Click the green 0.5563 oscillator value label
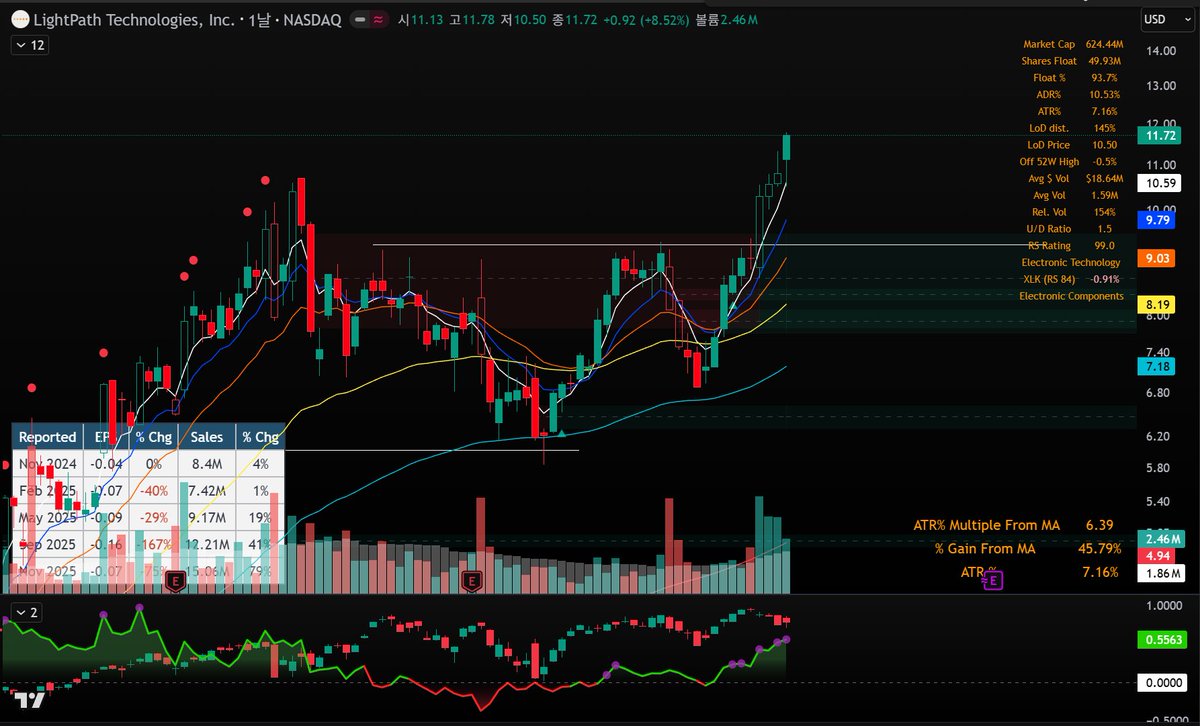 pyautogui.click(x=1163, y=639)
